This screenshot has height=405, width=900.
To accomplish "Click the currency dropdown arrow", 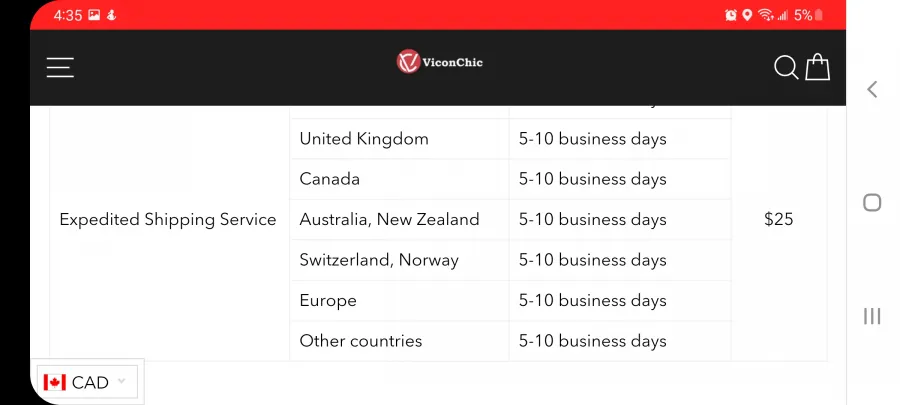I will pos(121,380).
